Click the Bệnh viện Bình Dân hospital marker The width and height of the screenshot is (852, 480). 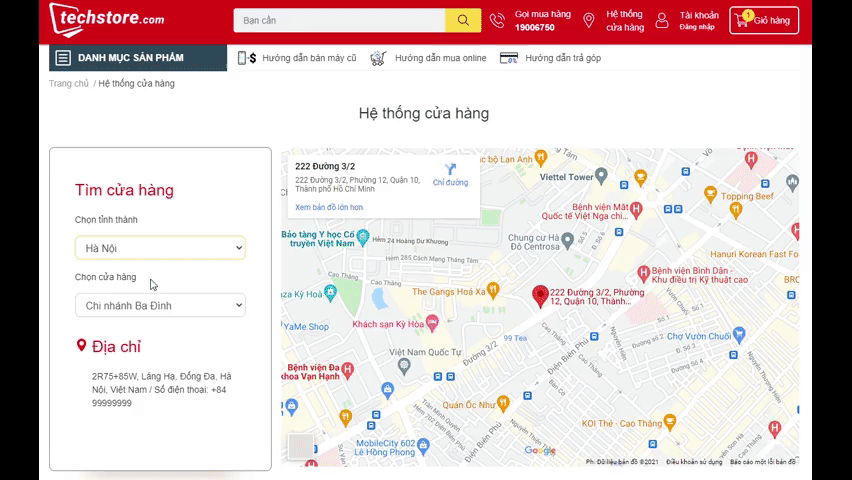pos(643,273)
